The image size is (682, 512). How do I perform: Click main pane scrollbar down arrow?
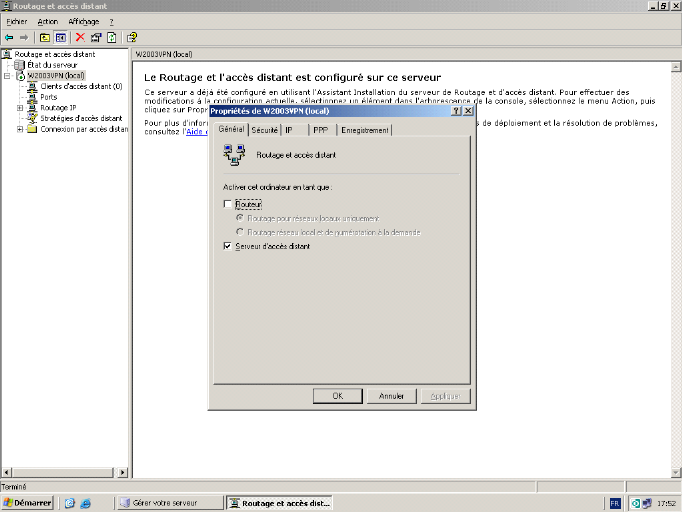click(675, 472)
